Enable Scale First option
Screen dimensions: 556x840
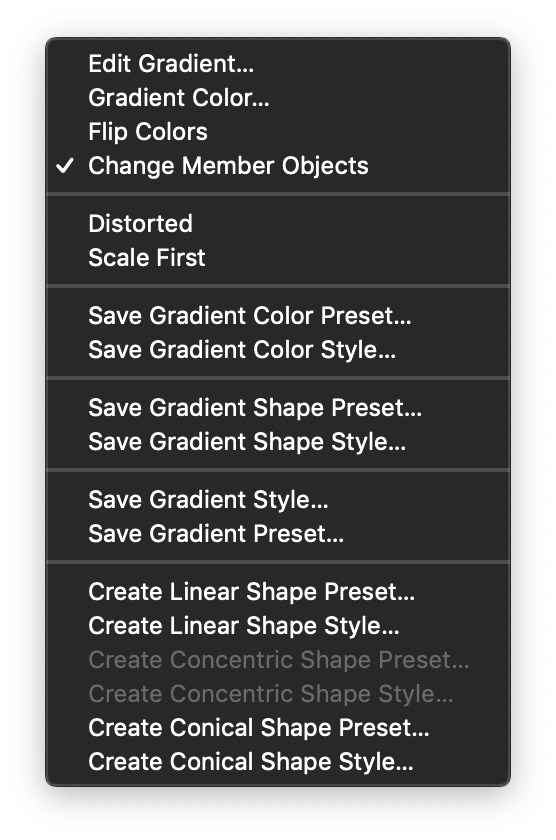click(278, 258)
